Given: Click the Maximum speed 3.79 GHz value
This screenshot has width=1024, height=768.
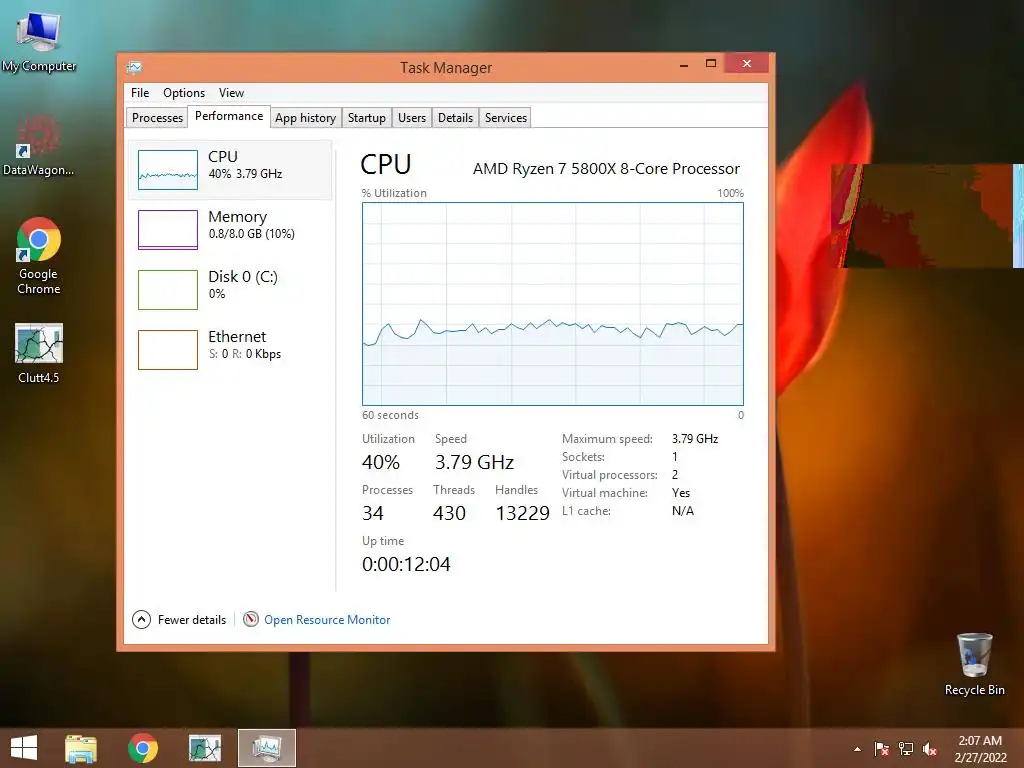Looking at the screenshot, I should coord(695,439).
